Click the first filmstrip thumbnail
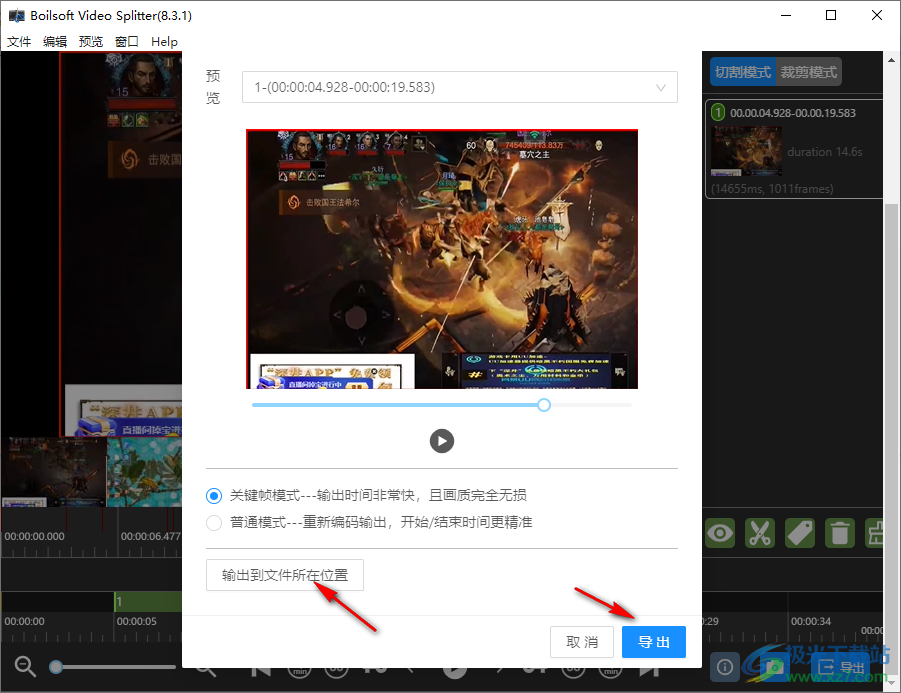The image size is (901, 693). click(x=54, y=472)
